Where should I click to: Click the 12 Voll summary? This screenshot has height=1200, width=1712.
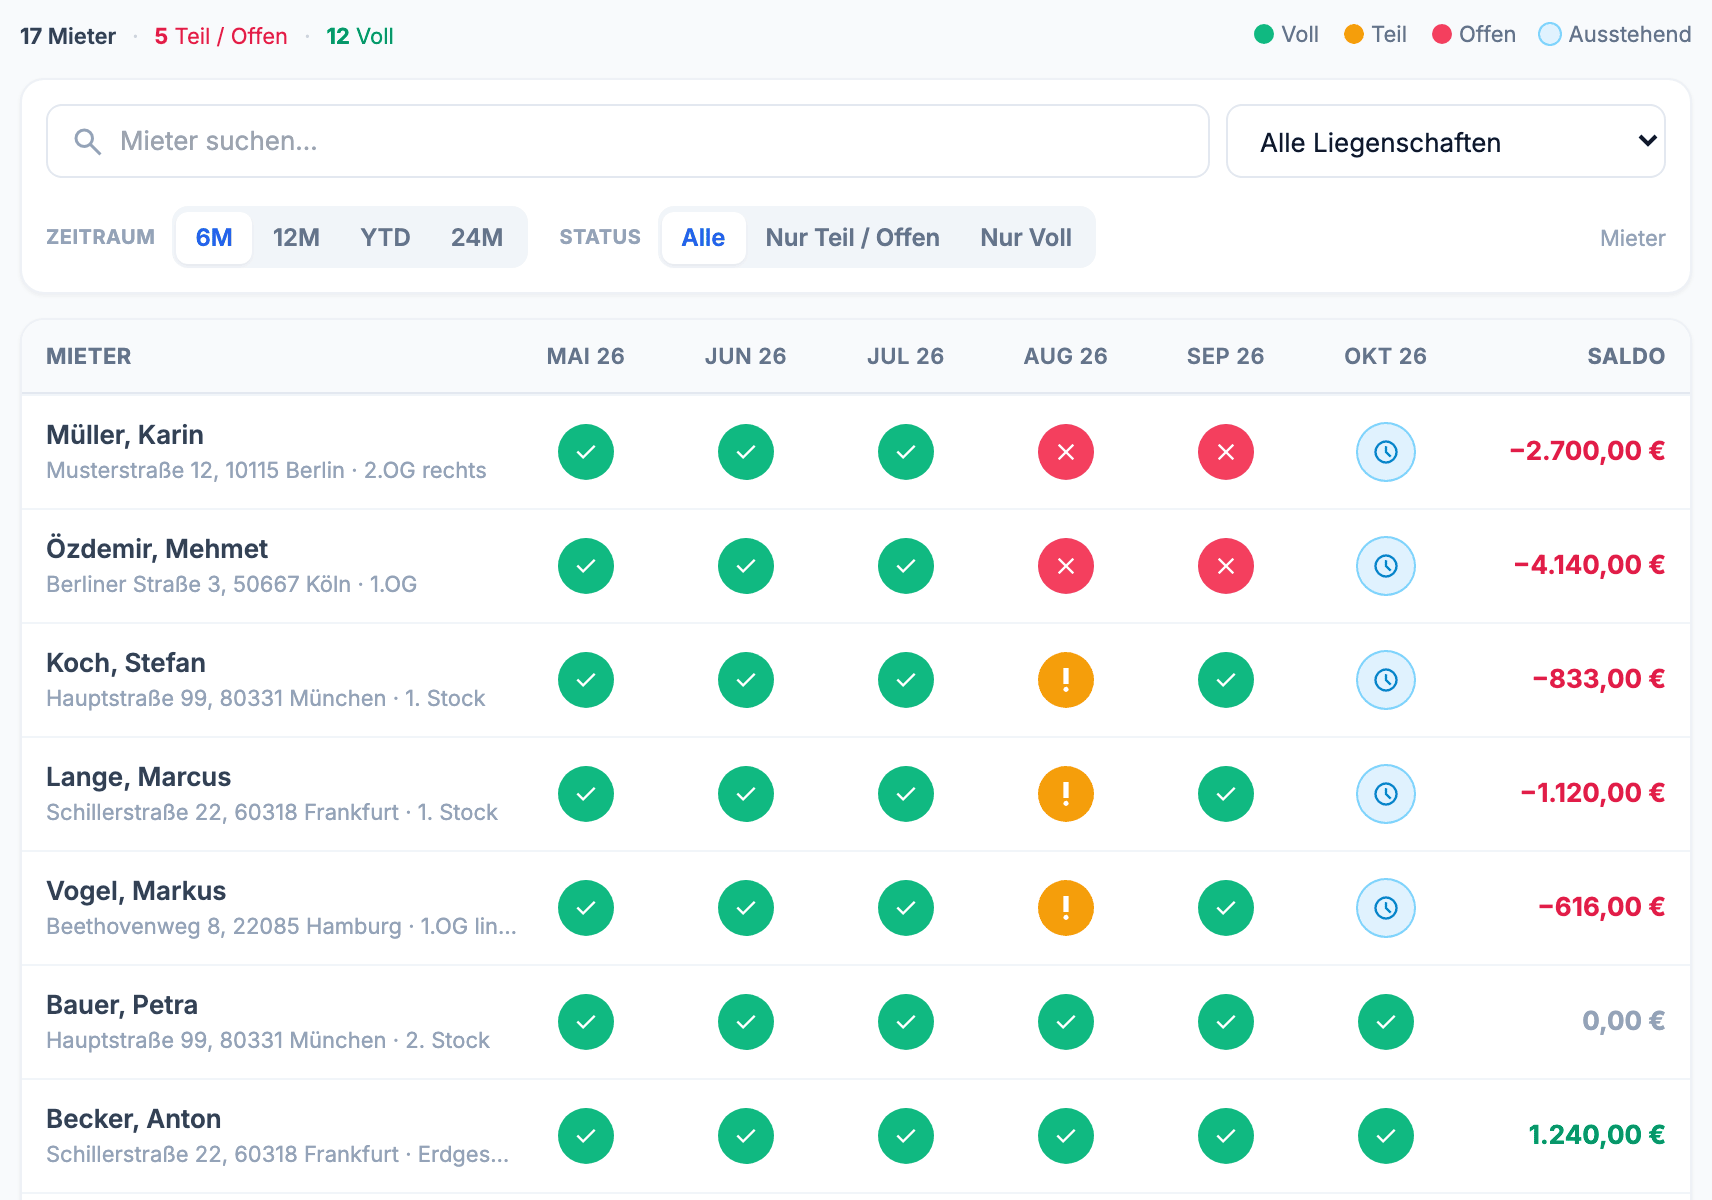click(360, 36)
